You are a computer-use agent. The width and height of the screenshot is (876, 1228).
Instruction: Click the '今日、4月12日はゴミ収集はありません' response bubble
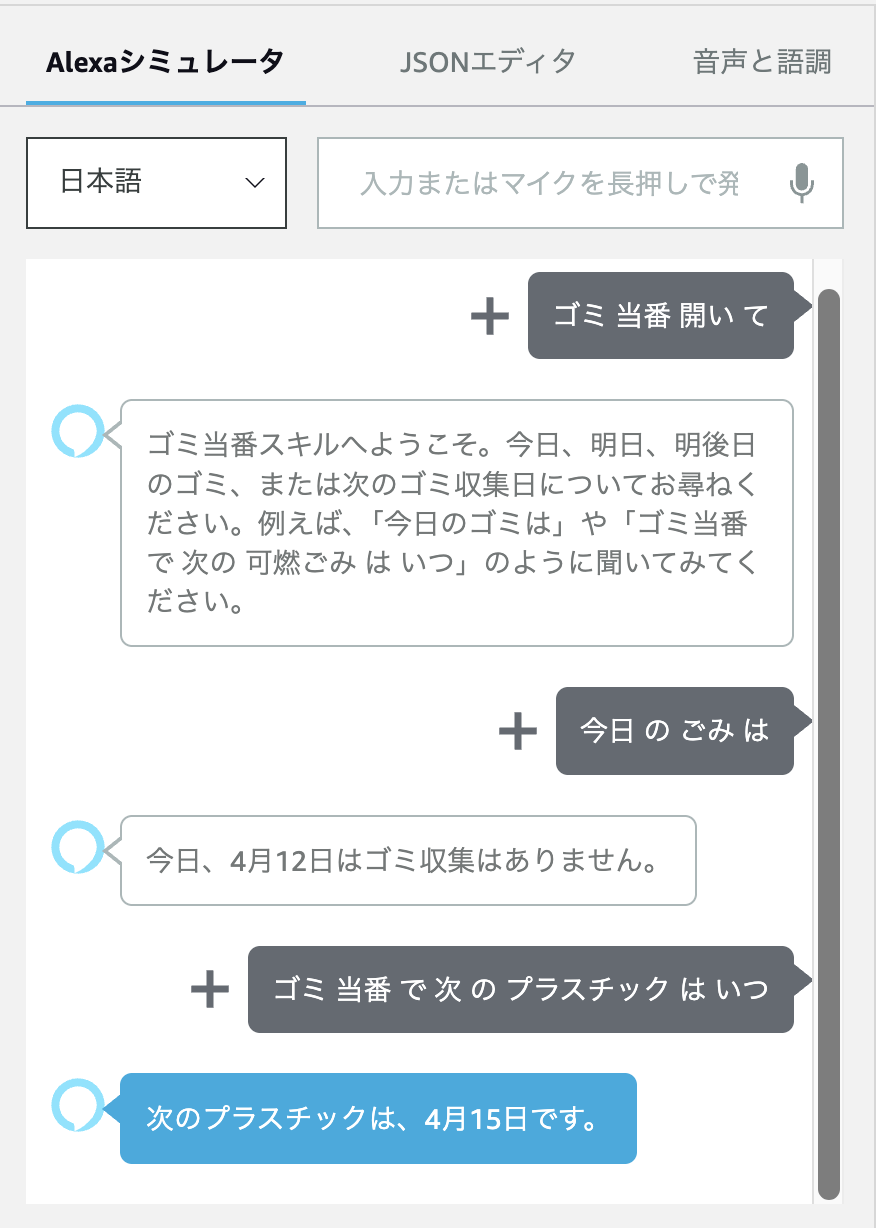pos(407,861)
